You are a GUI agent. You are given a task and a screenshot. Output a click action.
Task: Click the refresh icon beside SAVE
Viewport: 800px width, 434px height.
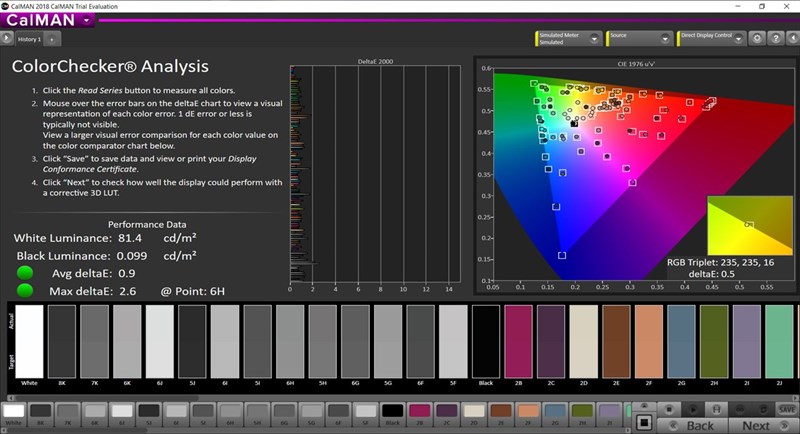coord(764,409)
